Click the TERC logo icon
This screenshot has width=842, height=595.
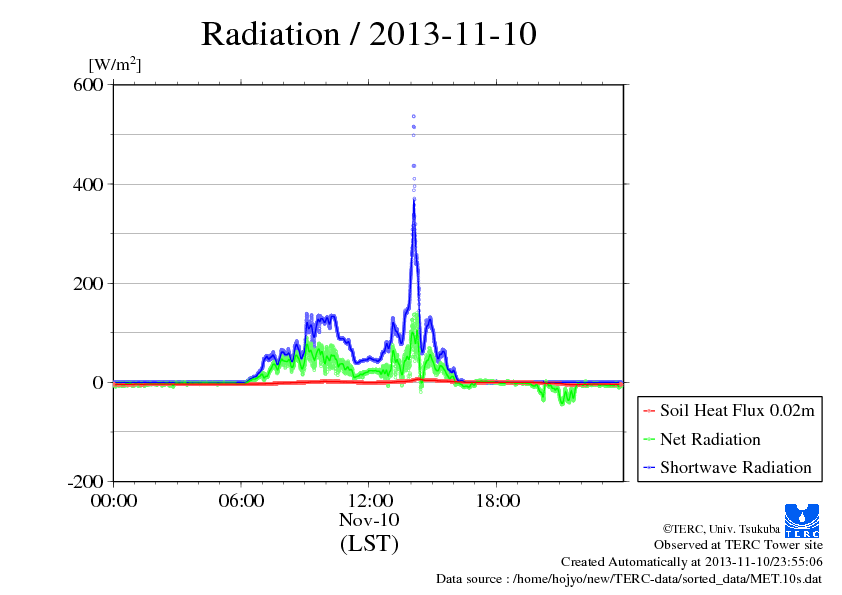pyautogui.click(x=802, y=520)
